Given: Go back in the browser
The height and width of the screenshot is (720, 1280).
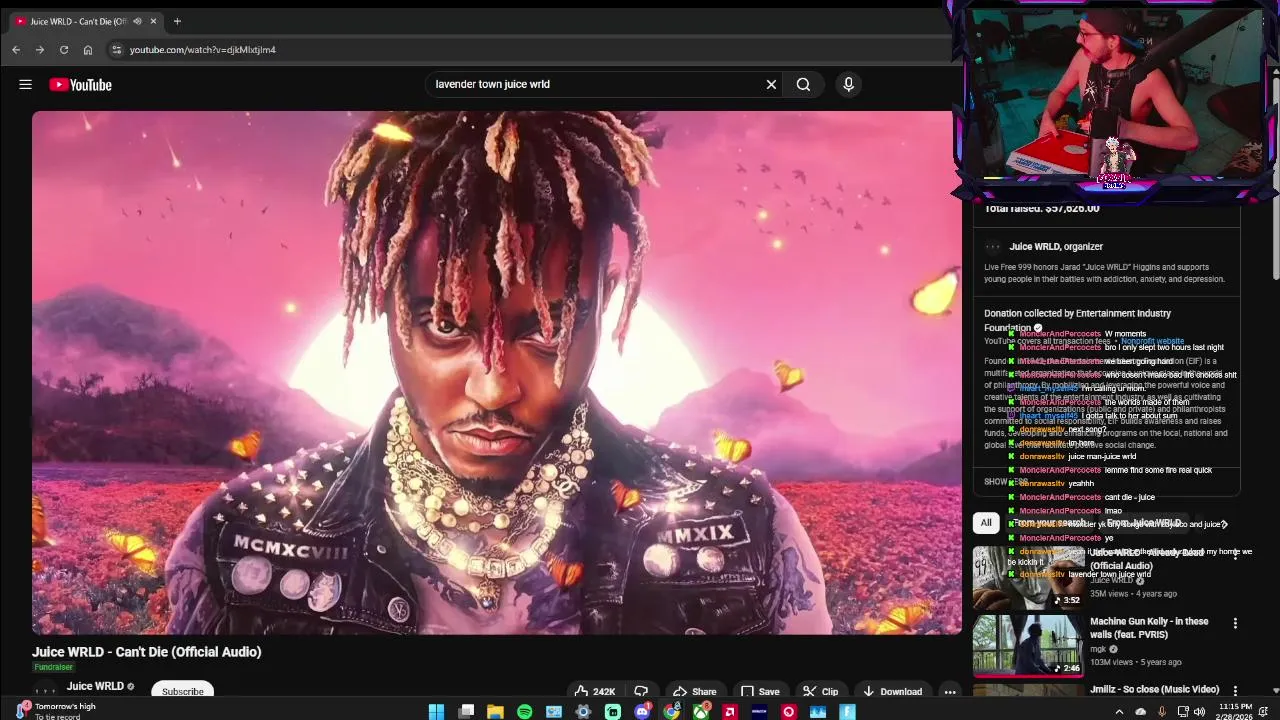Looking at the screenshot, I should 16,50.
